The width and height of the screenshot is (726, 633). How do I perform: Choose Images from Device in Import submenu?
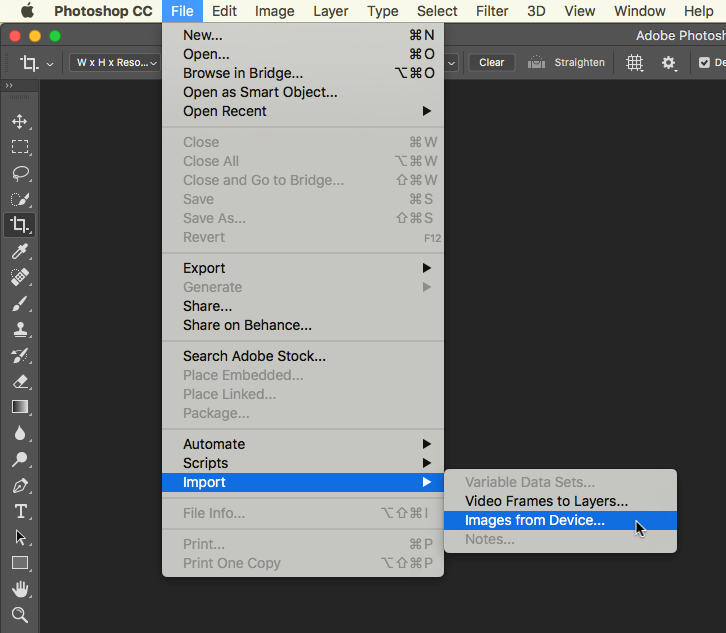535,520
